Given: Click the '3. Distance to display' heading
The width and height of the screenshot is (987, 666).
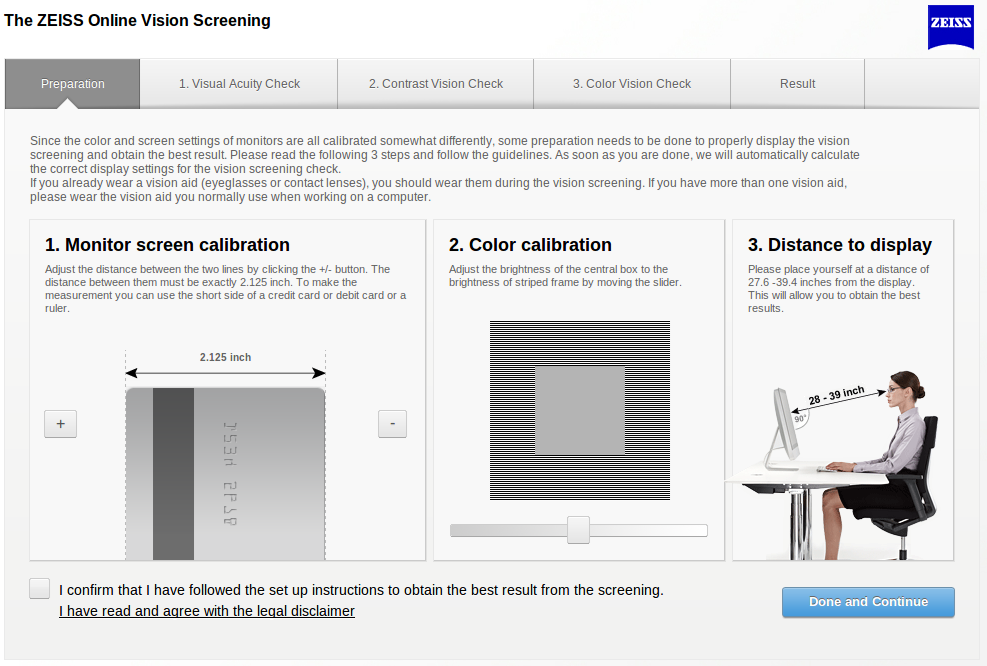Looking at the screenshot, I should click(840, 245).
